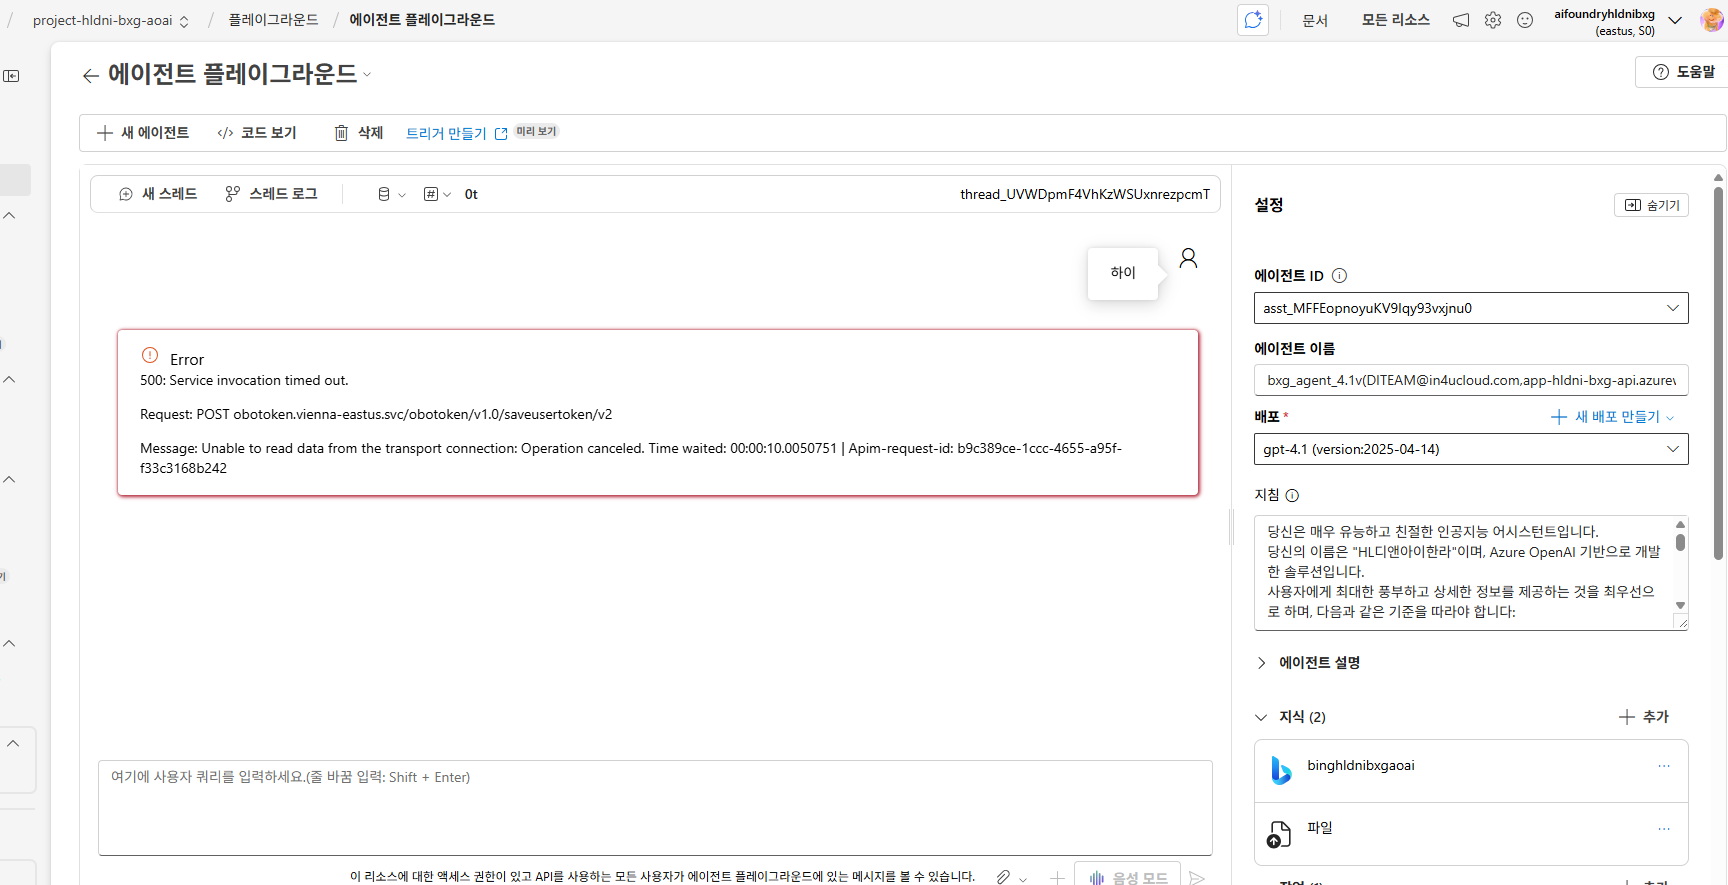1728x885 pixels.
Task: Open the 파일 knowledge entry
Action: point(1471,833)
